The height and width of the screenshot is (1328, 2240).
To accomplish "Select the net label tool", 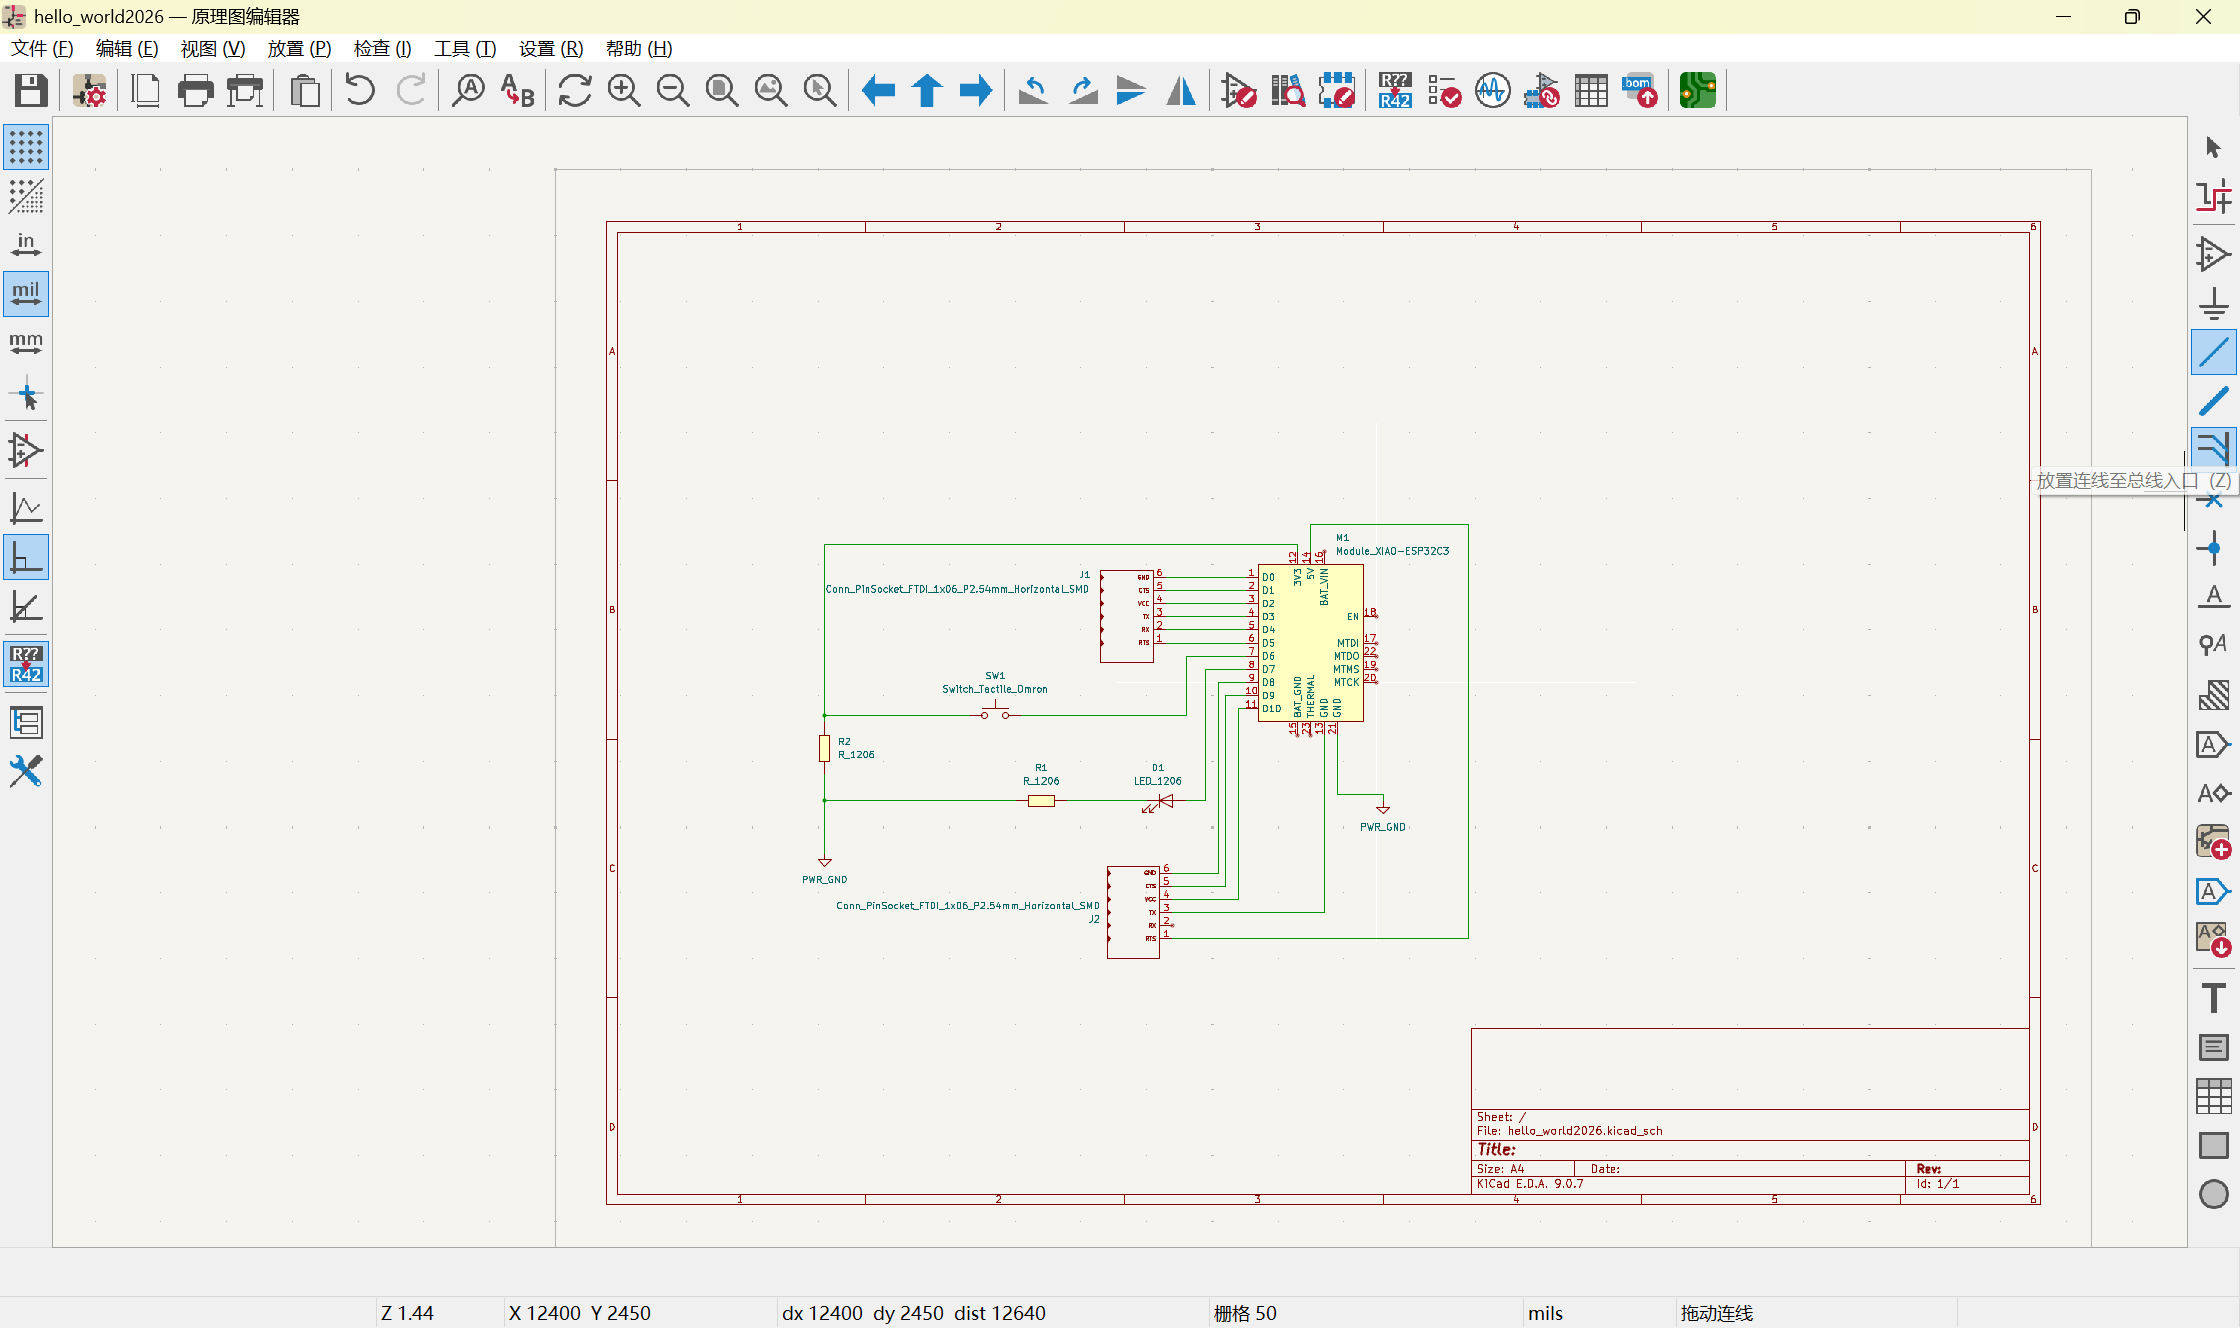I will 2213,596.
